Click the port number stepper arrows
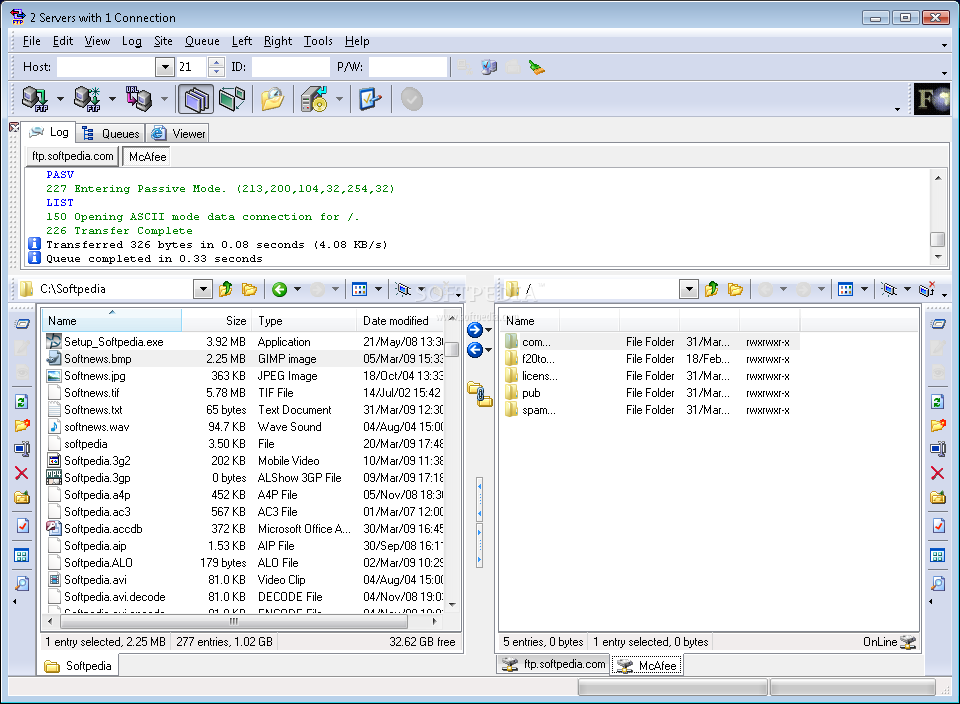Viewport: 960px width, 704px height. 216,67
